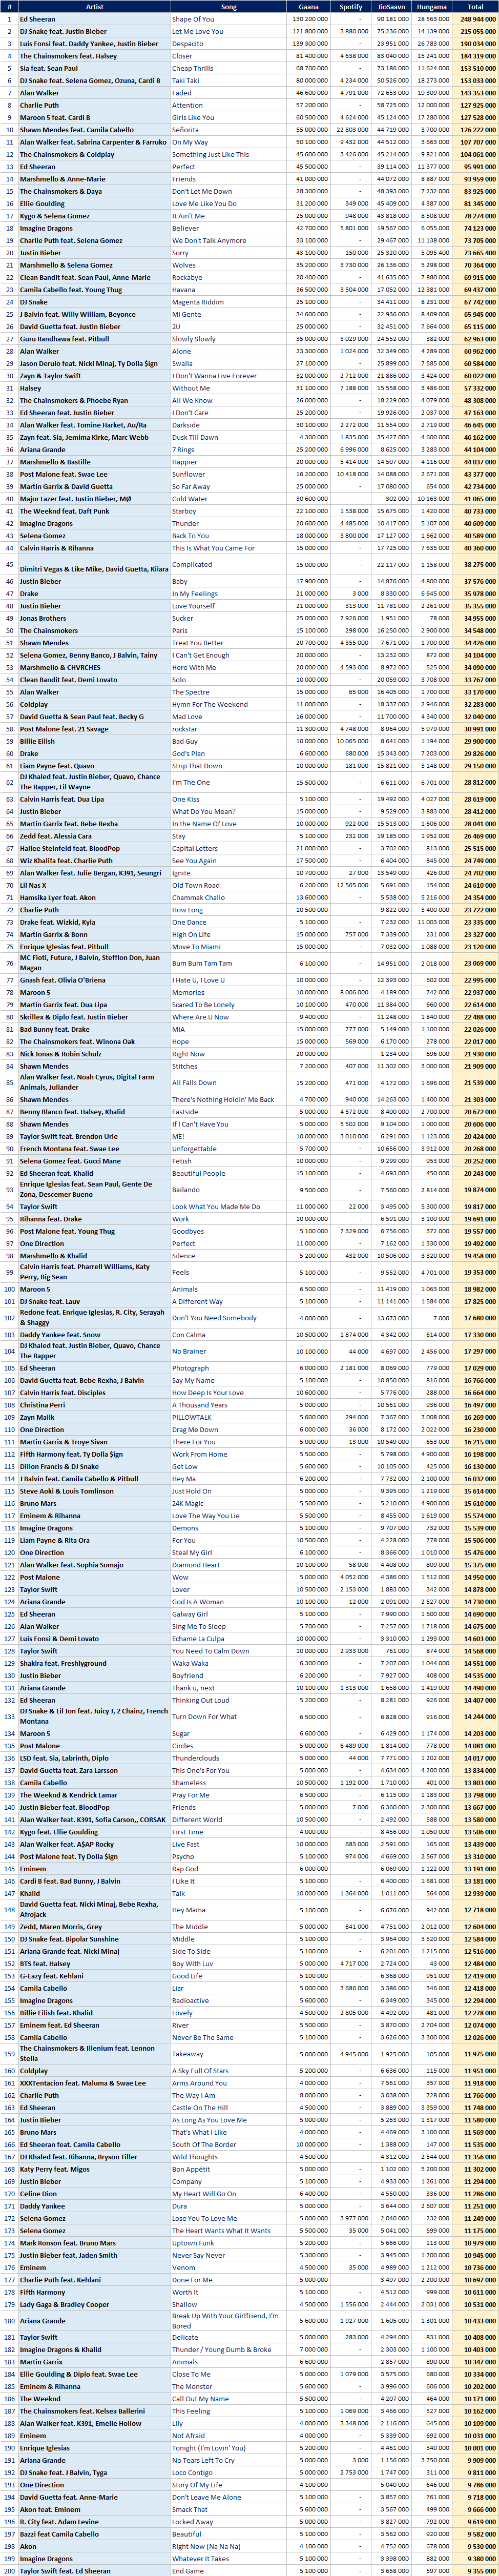
Task: Select the song cell 'Taki Taki'
Action: coord(228,81)
